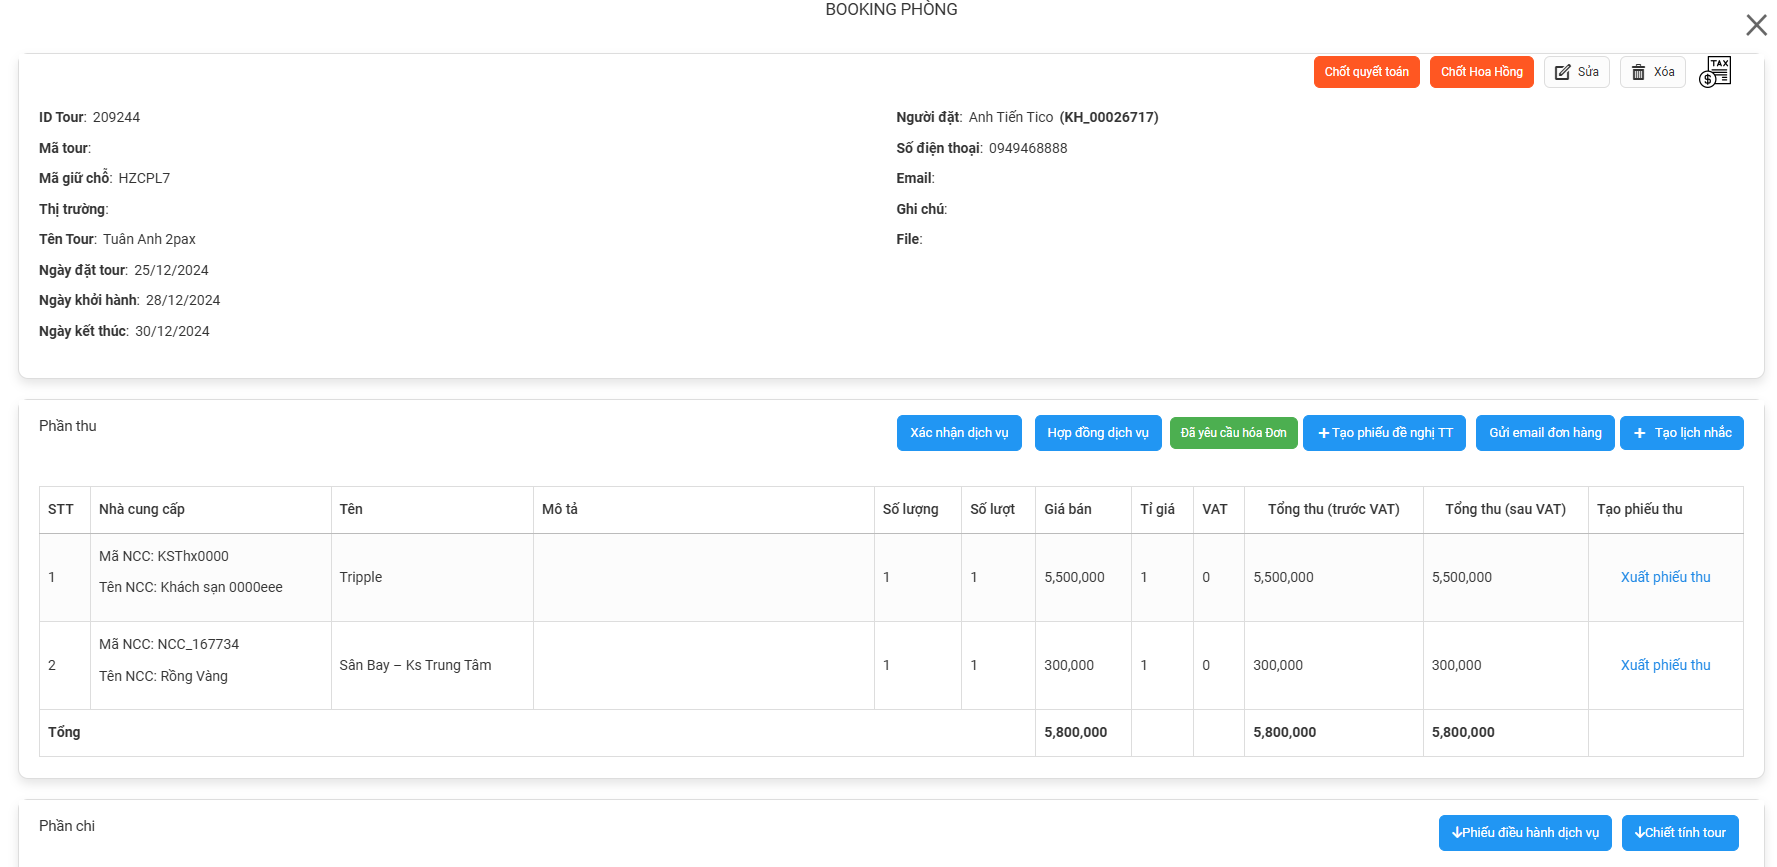The width and height of the screenshot is (1777, 867).
Task: Download Phiếu điều hành dịch vụ
Action: (x=1524, y=833)
